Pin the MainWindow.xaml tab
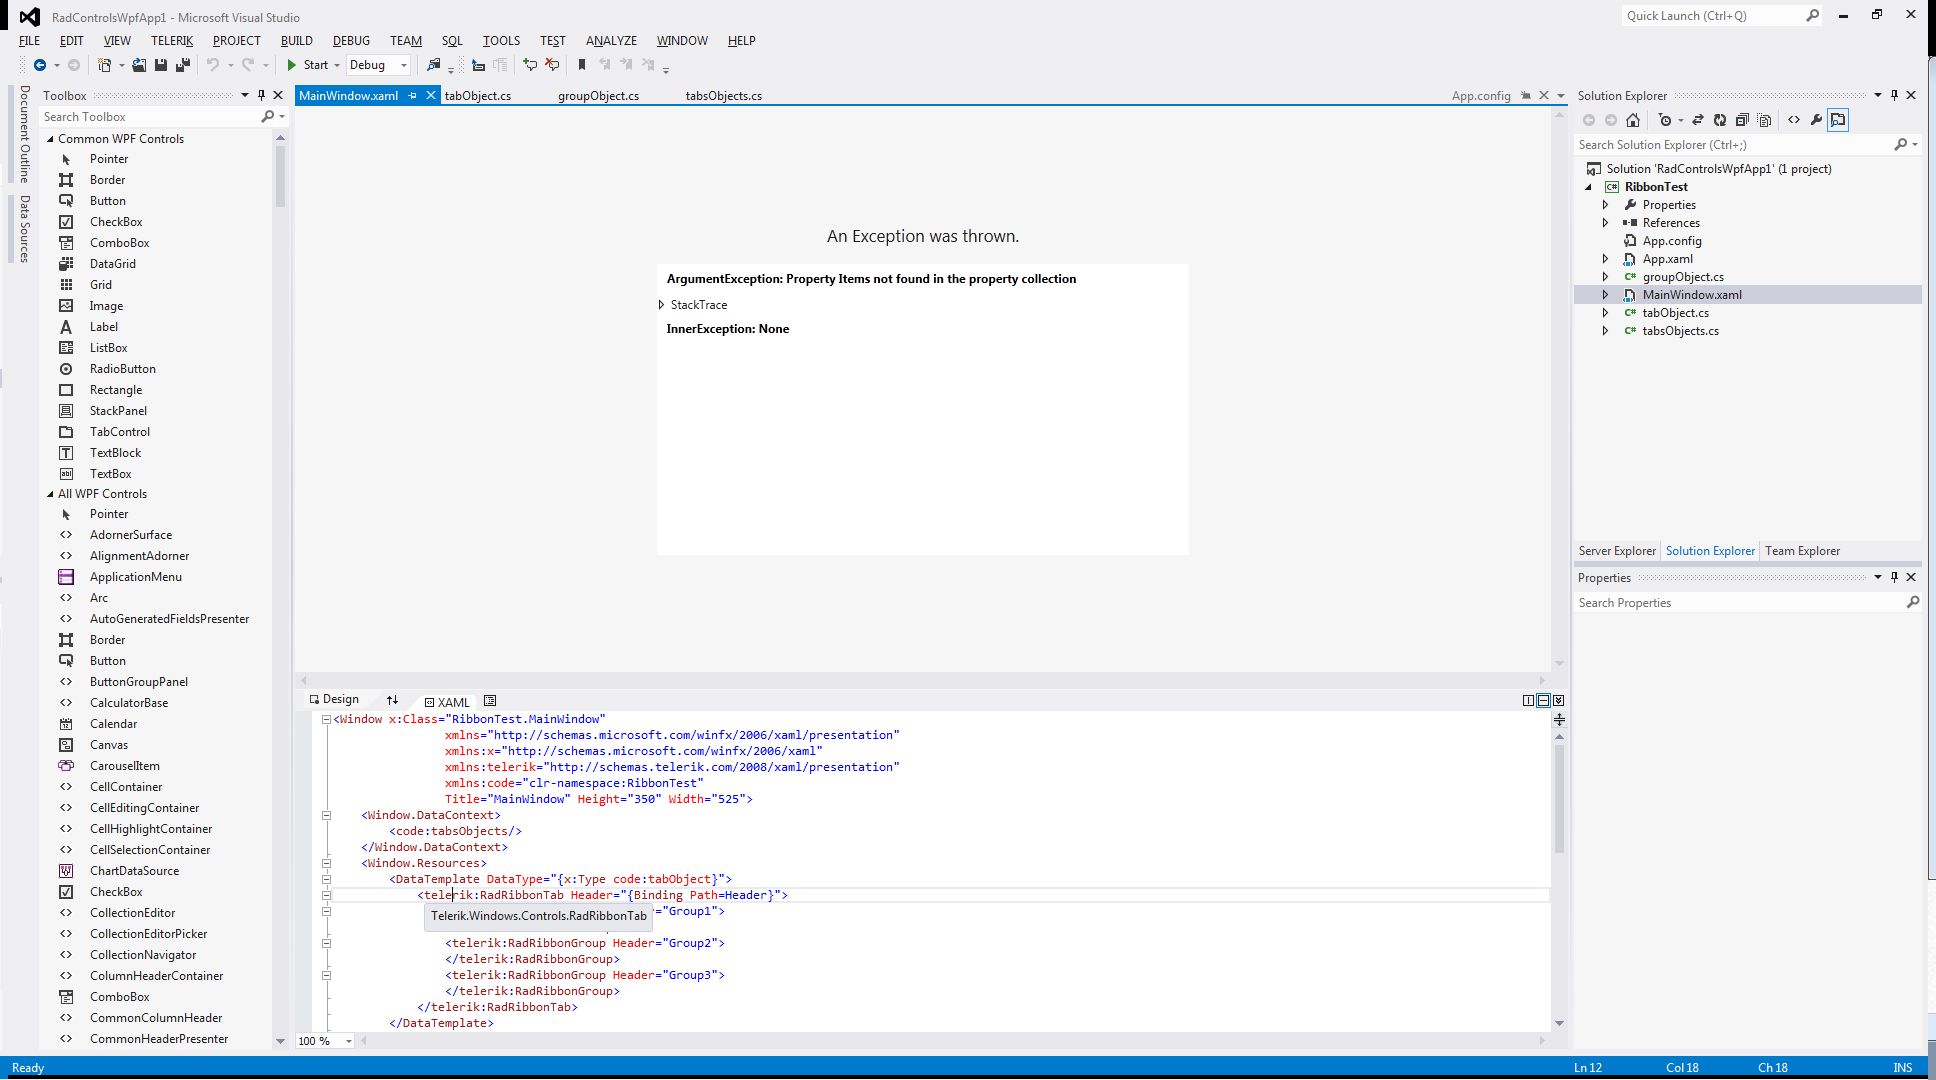 (x=412, y=96)
